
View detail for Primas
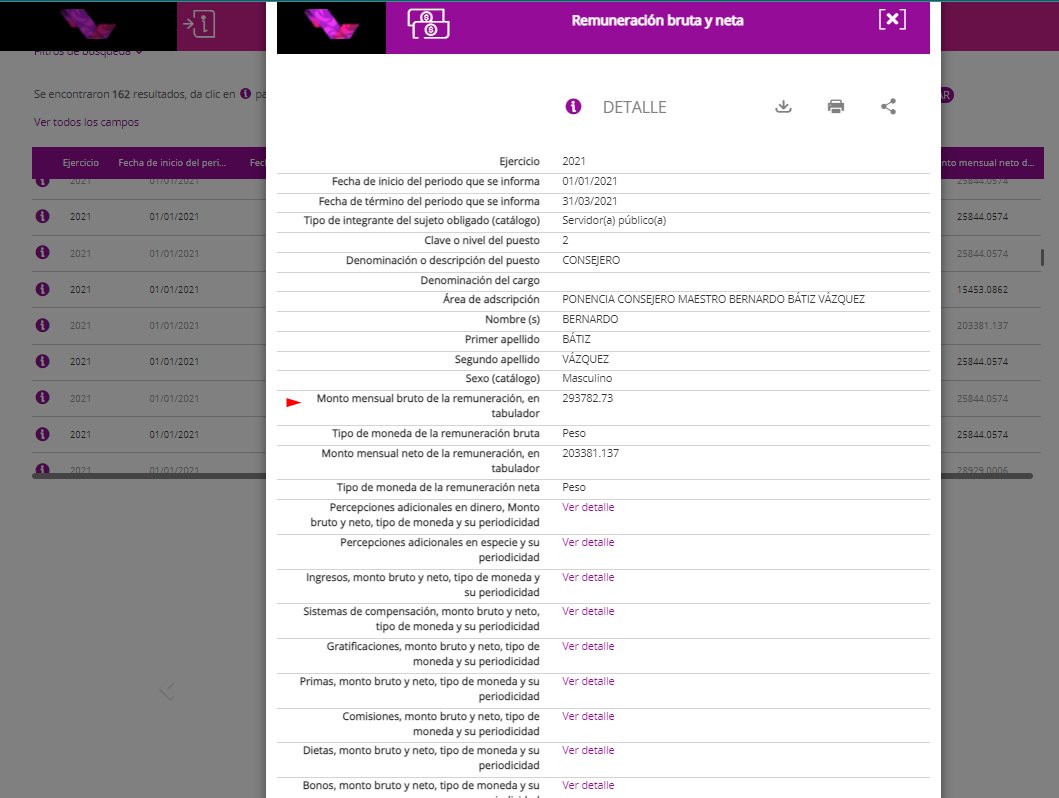coord(588,681)
